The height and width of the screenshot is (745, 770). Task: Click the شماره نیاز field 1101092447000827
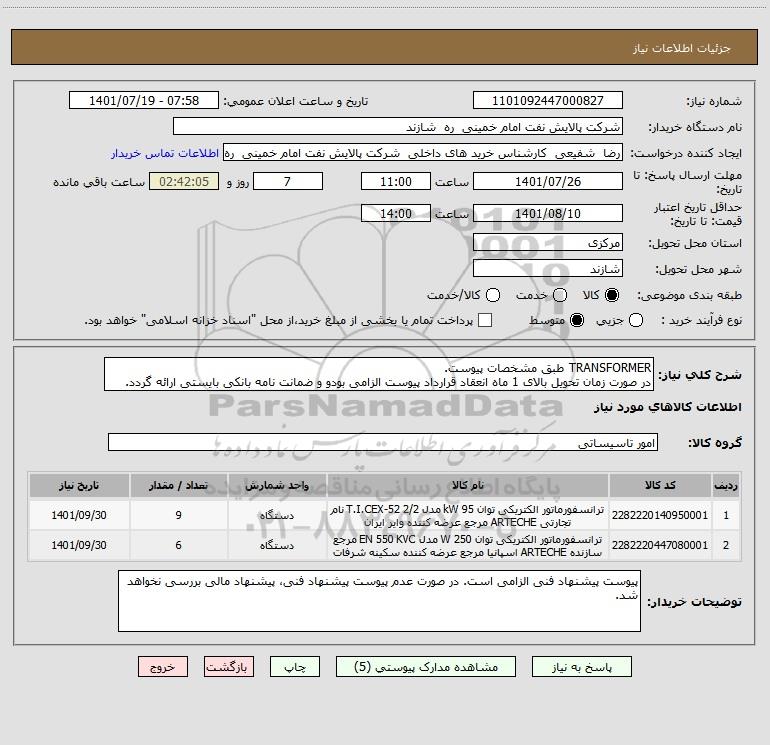(x=548, y=100)
